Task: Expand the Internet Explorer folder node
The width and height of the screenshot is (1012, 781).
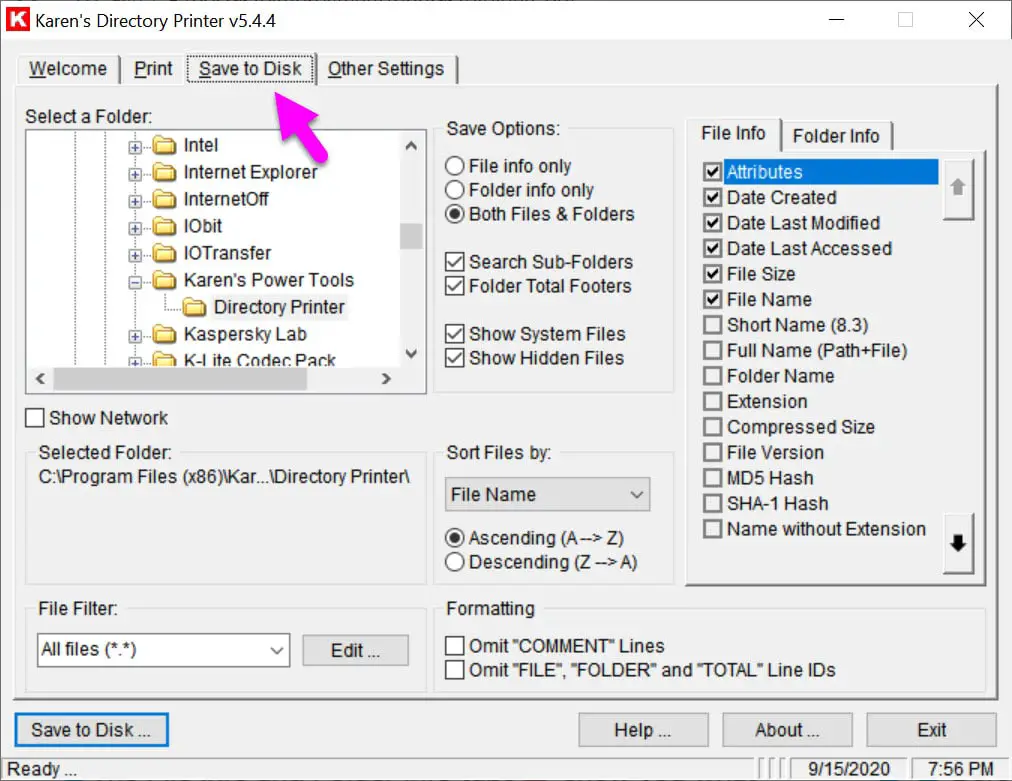Action: 135,174
